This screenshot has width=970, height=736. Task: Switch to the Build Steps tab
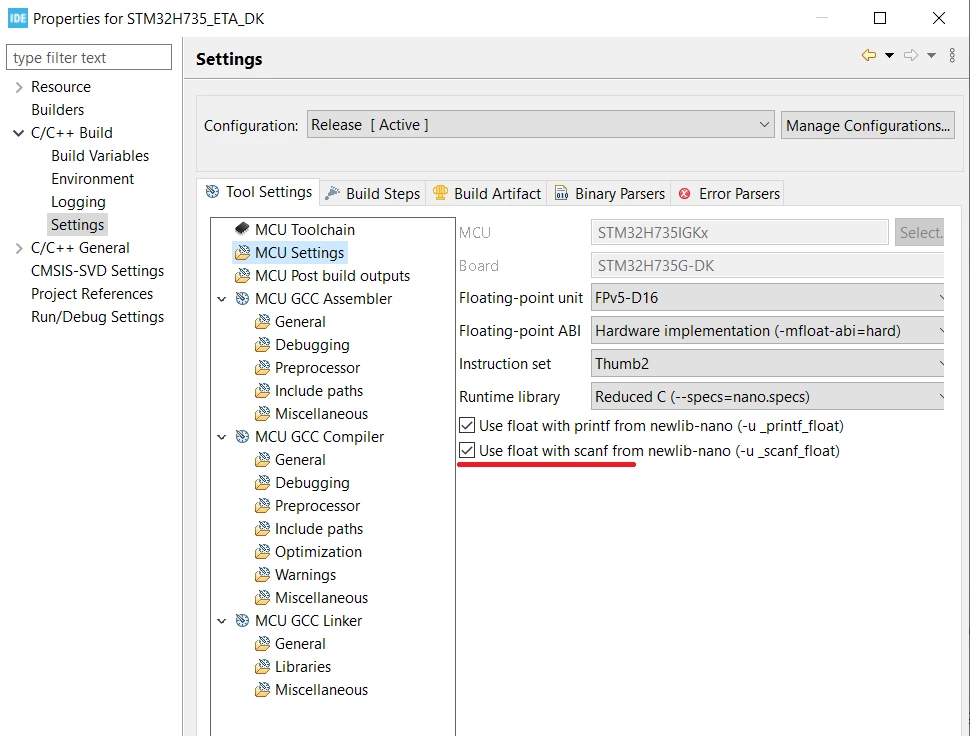tap(373, 194)
